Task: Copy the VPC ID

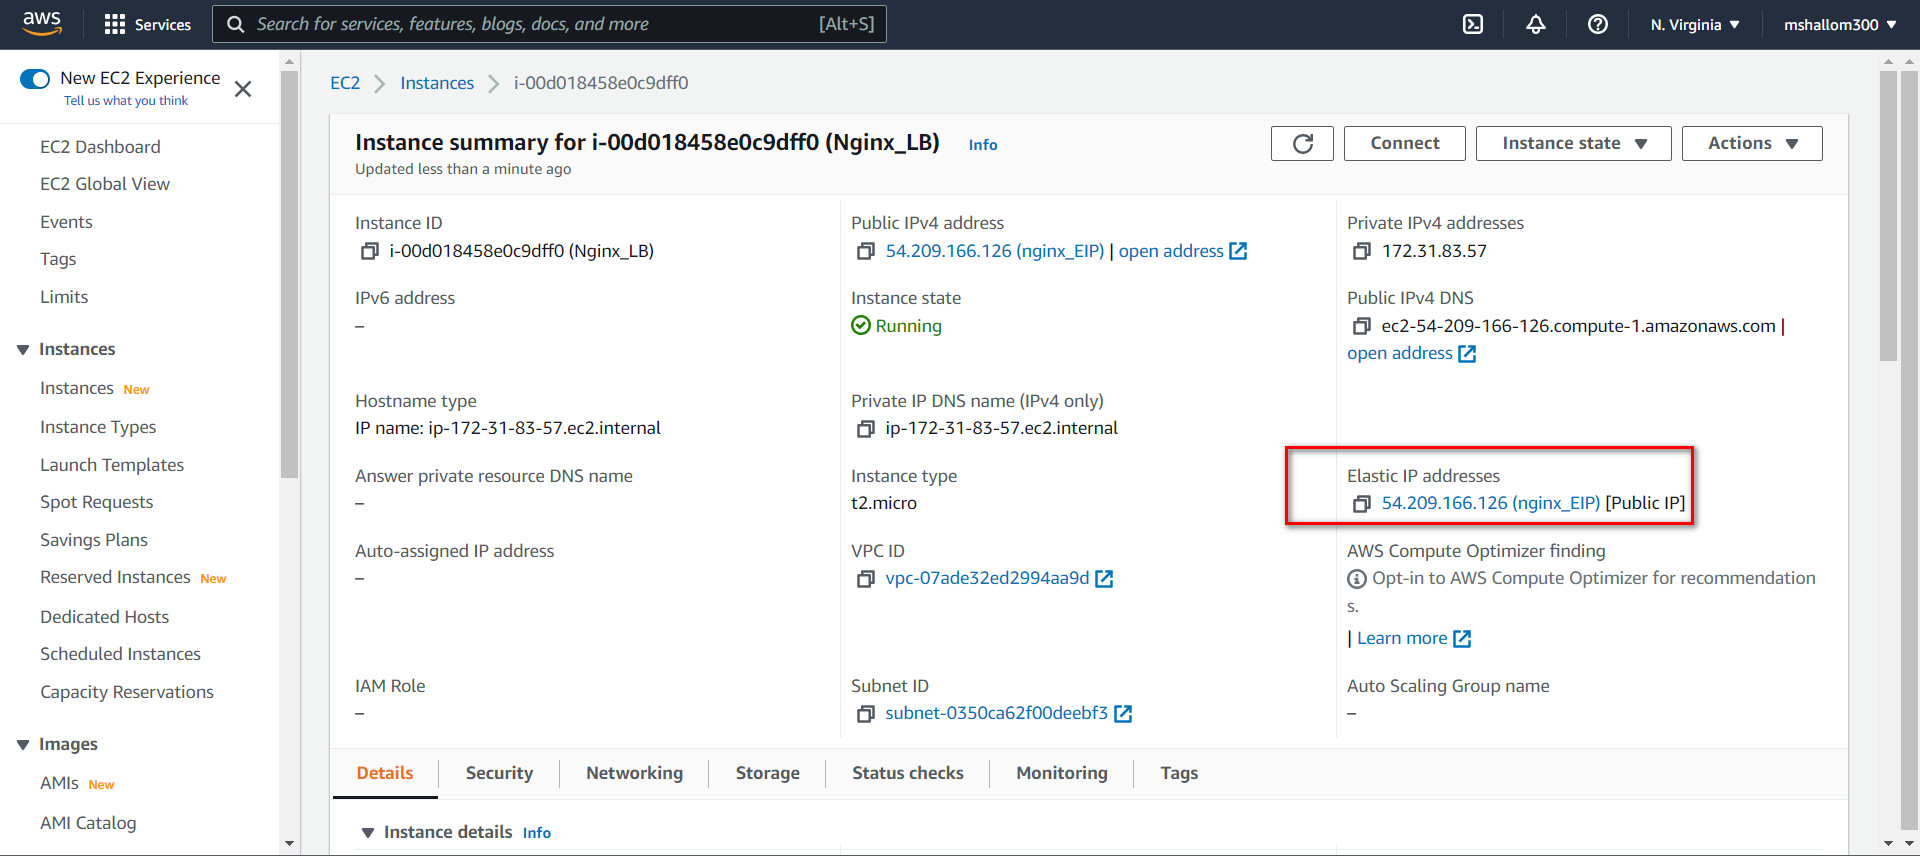Action: click(x=865, y=578)
